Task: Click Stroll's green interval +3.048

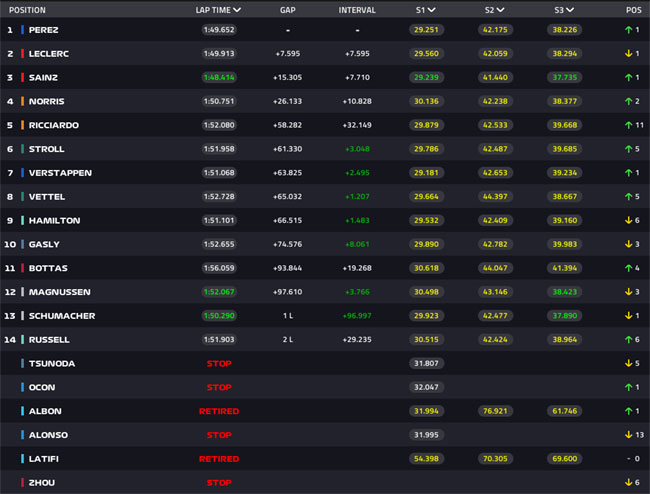Action: (x=357, y=149)
